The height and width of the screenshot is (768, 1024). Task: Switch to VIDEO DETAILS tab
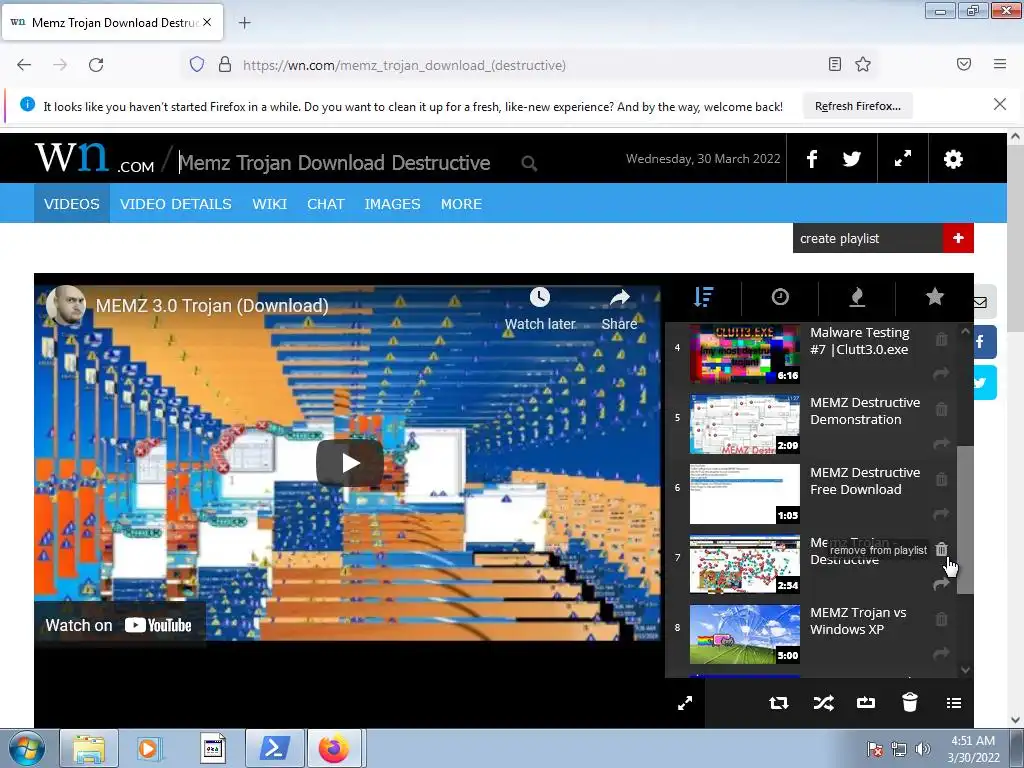[x=176, y=204]
